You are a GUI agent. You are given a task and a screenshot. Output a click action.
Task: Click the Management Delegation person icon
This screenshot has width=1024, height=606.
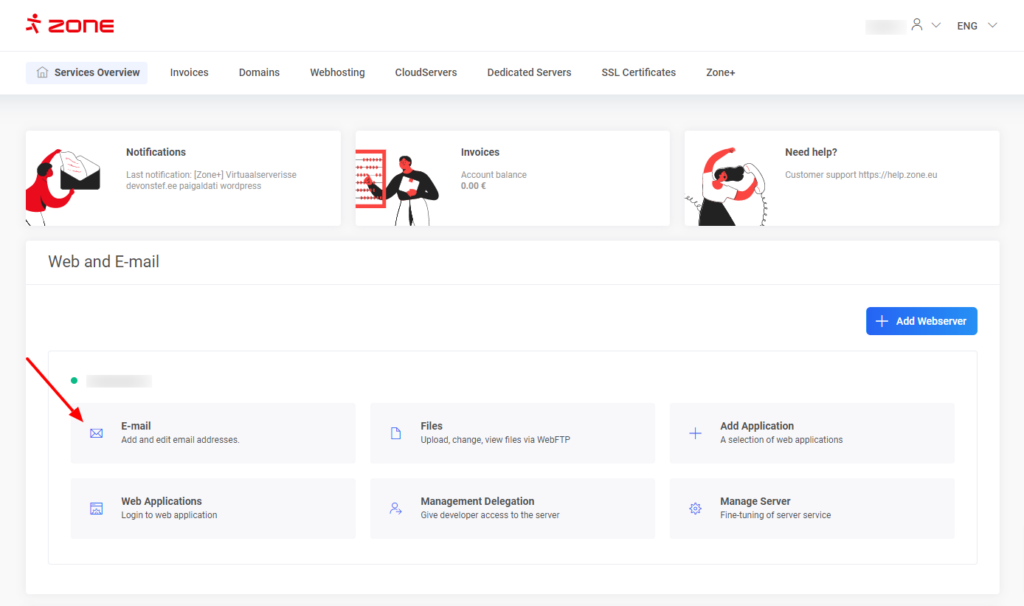click(396, 508)
